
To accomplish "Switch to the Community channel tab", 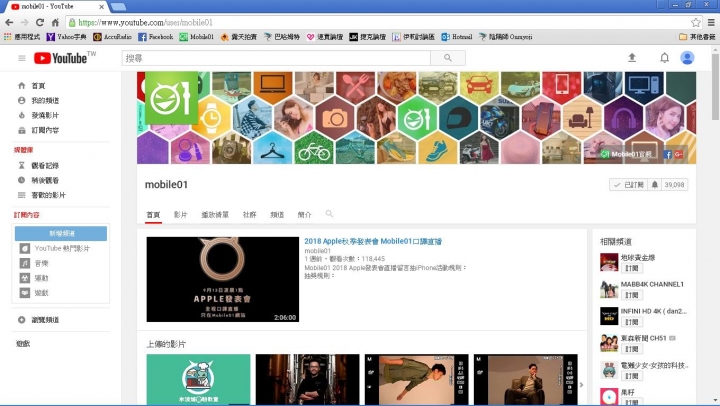I will (249, 214).
